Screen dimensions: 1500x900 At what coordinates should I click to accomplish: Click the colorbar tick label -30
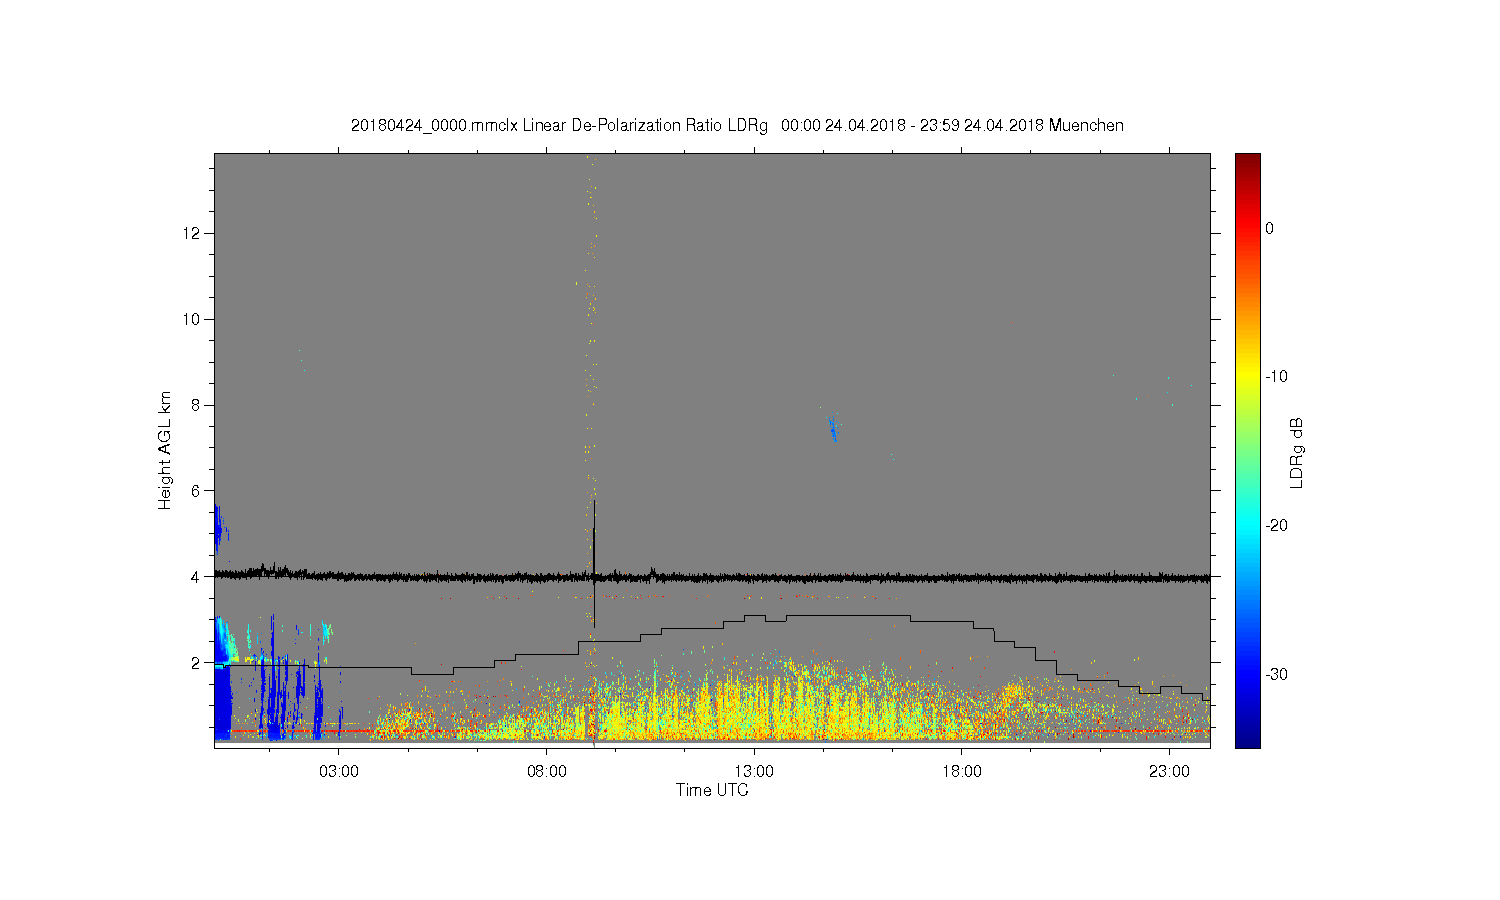1276,675
